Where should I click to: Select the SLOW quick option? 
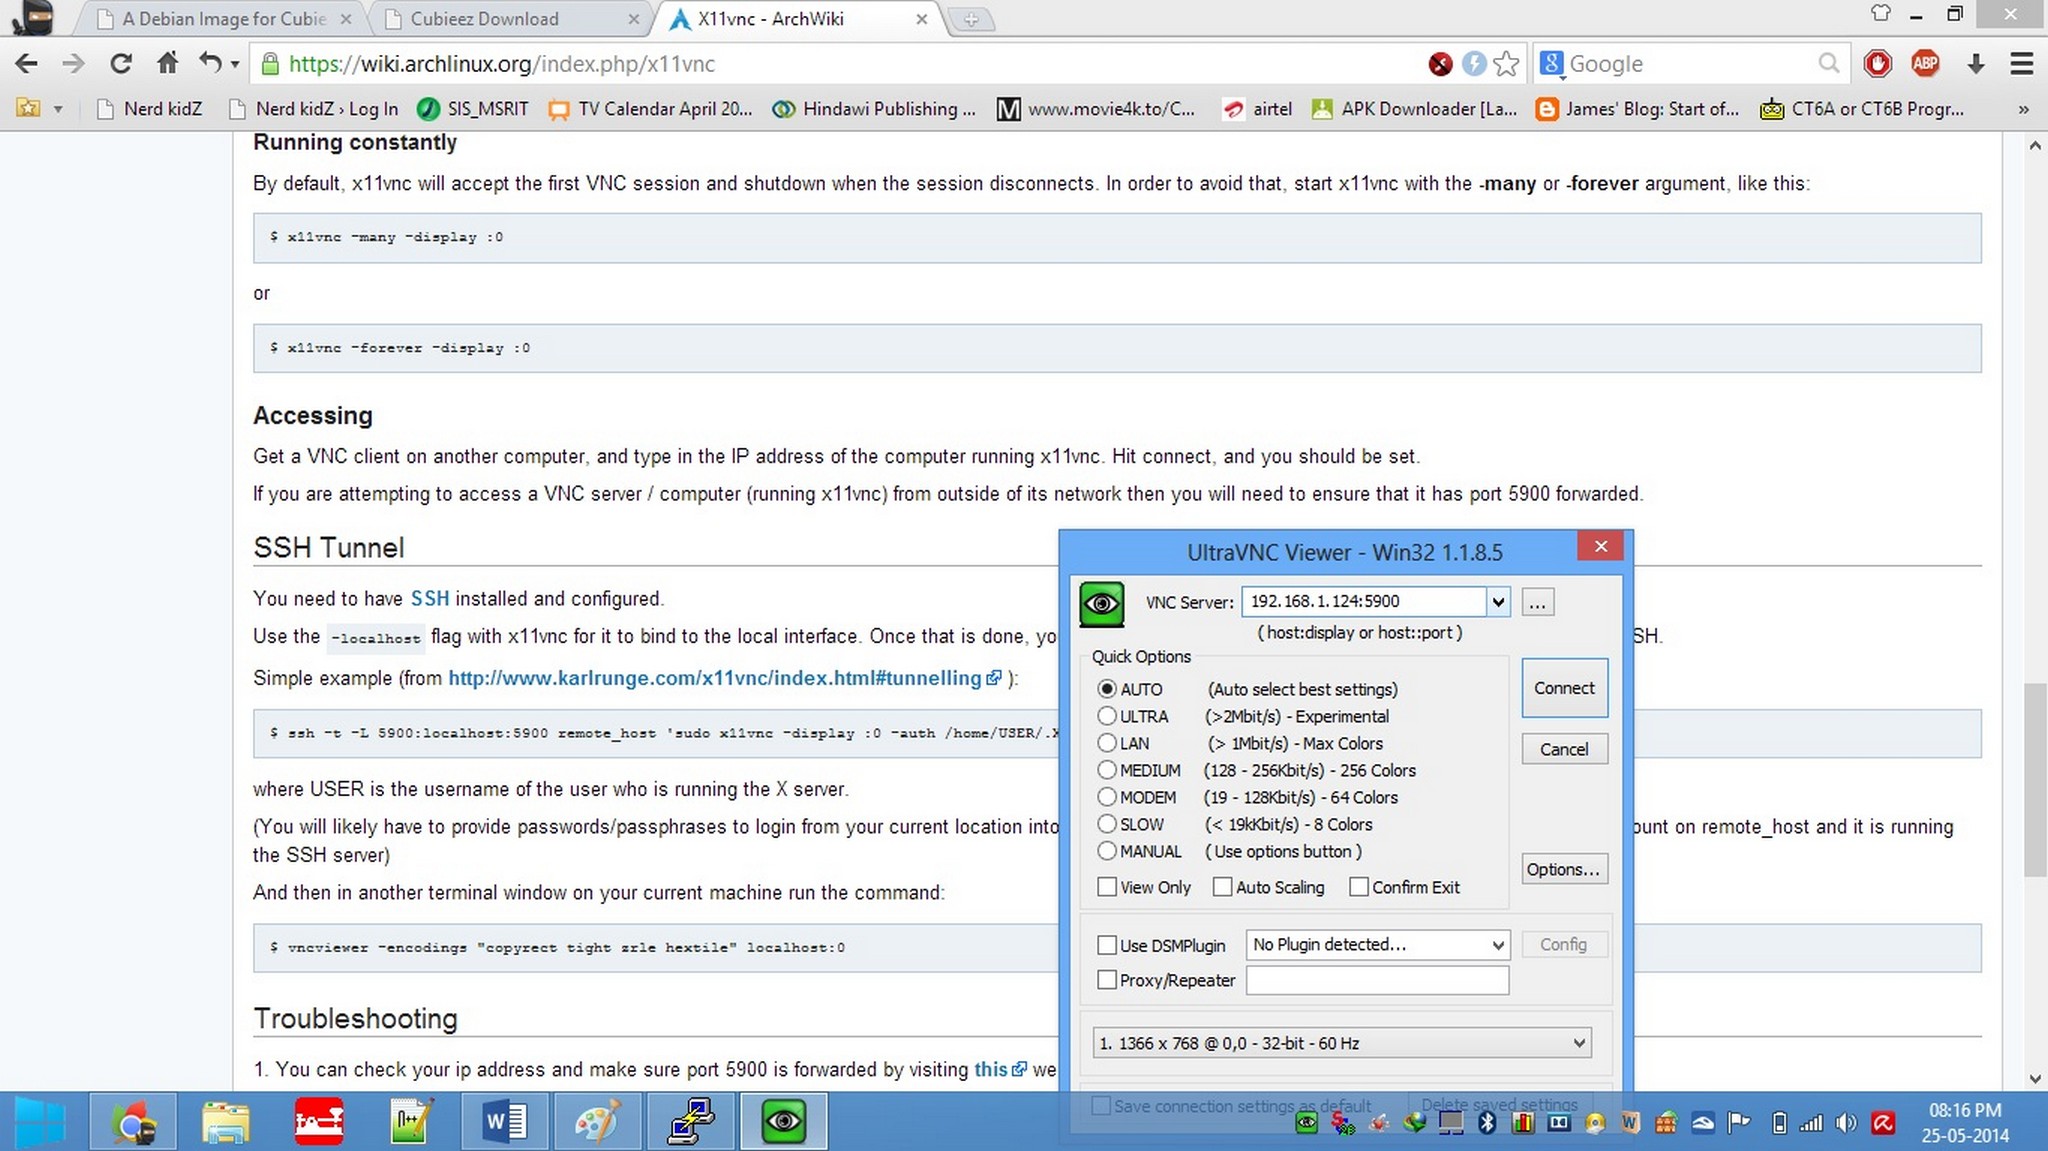pos(1106,824)
